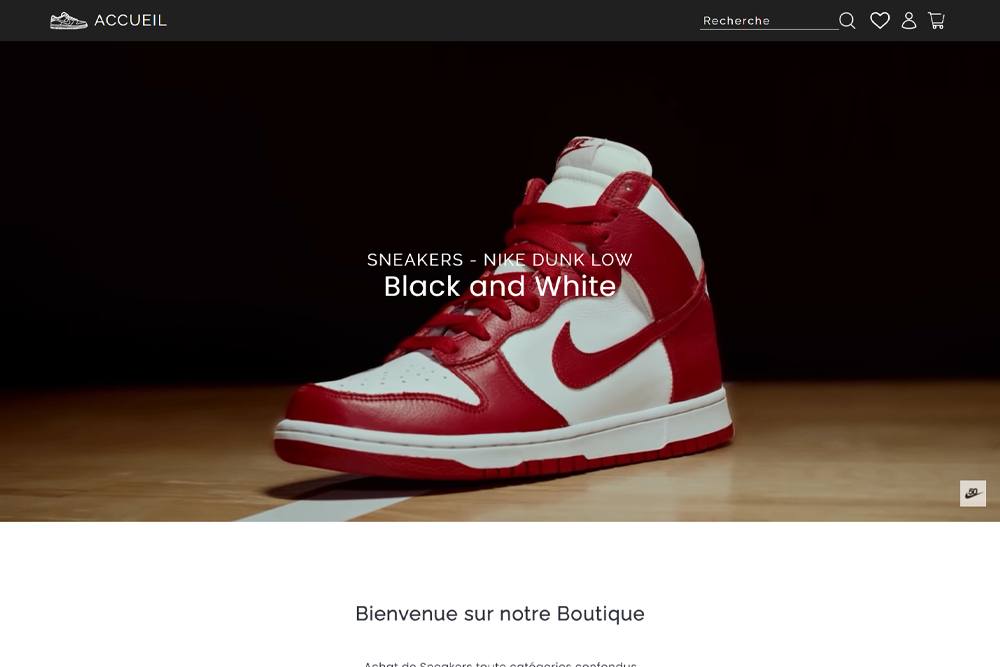Click the Bienvenue sur notre Boutique heading
1000x667 pixels.
[x=500, y=613]
